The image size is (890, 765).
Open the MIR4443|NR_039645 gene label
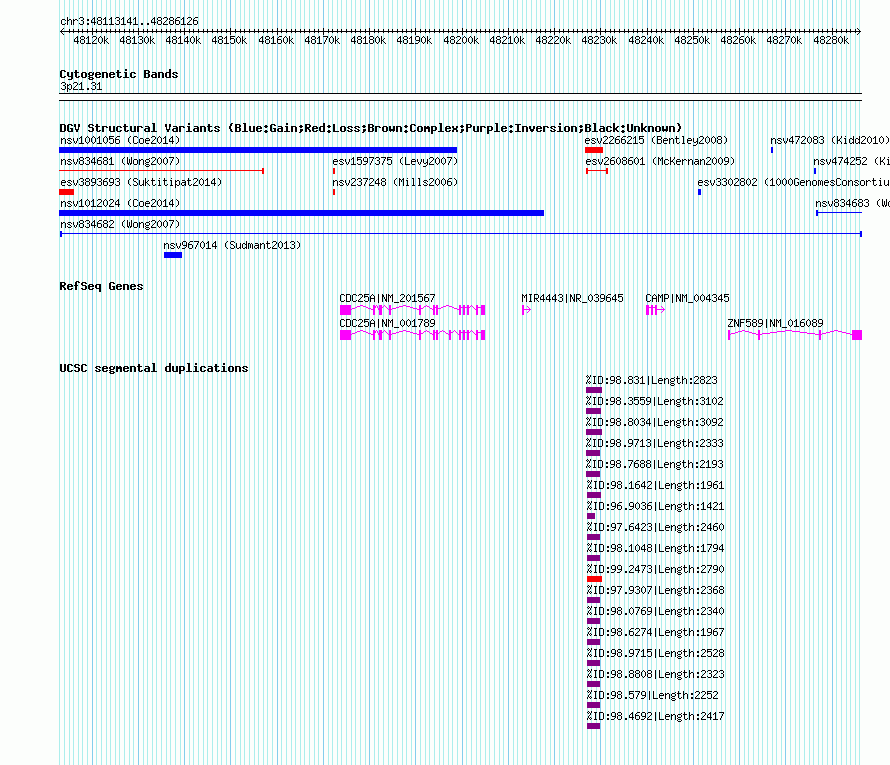572,298
